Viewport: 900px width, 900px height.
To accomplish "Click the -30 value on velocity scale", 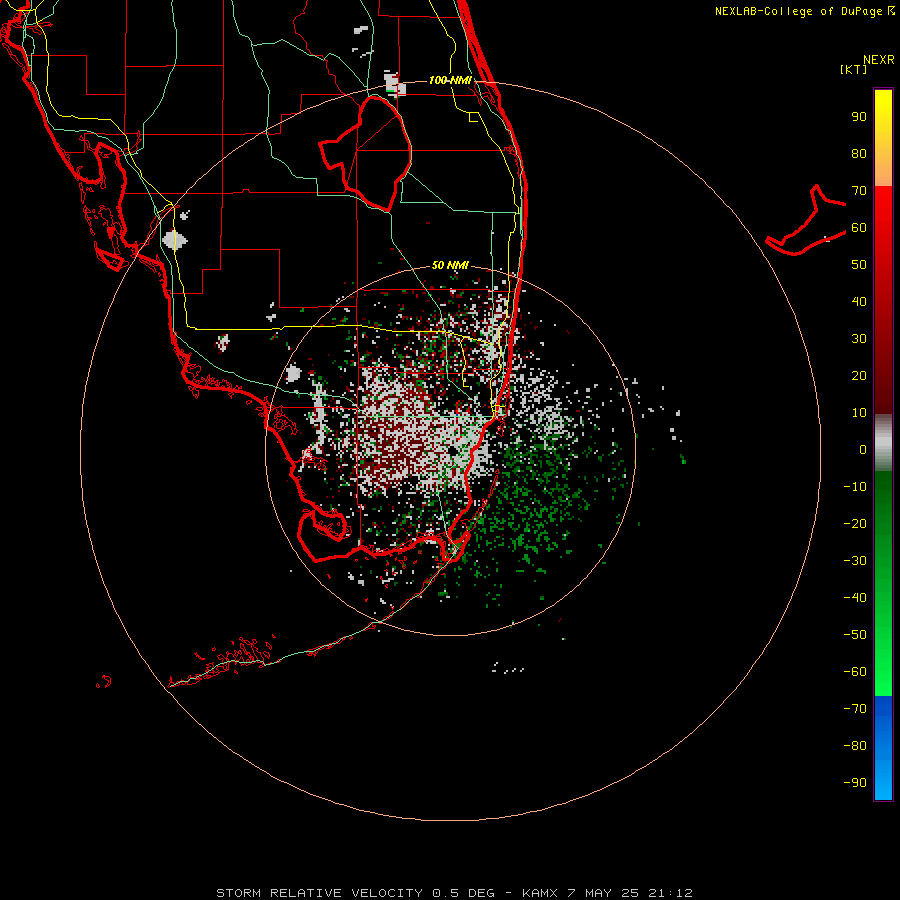I will [x=855, y=561].
